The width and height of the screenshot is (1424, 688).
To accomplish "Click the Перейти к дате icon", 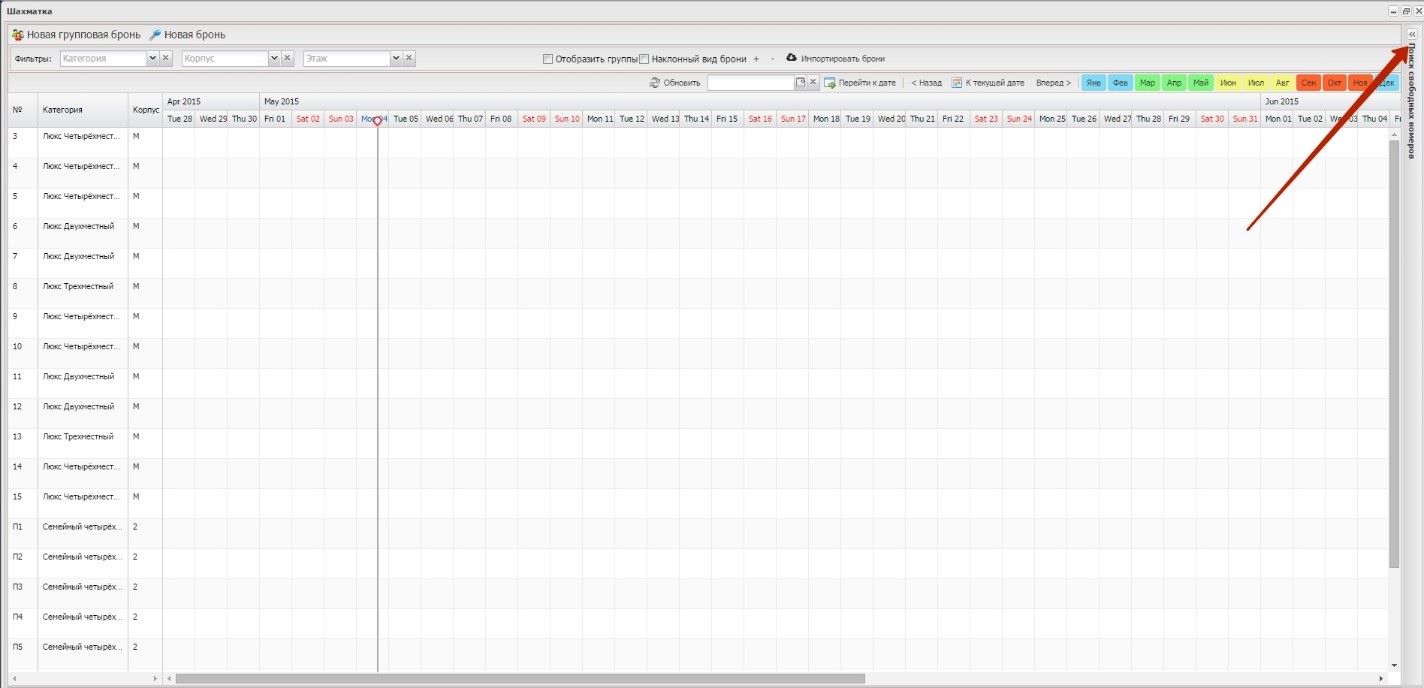I will [830, 83].
